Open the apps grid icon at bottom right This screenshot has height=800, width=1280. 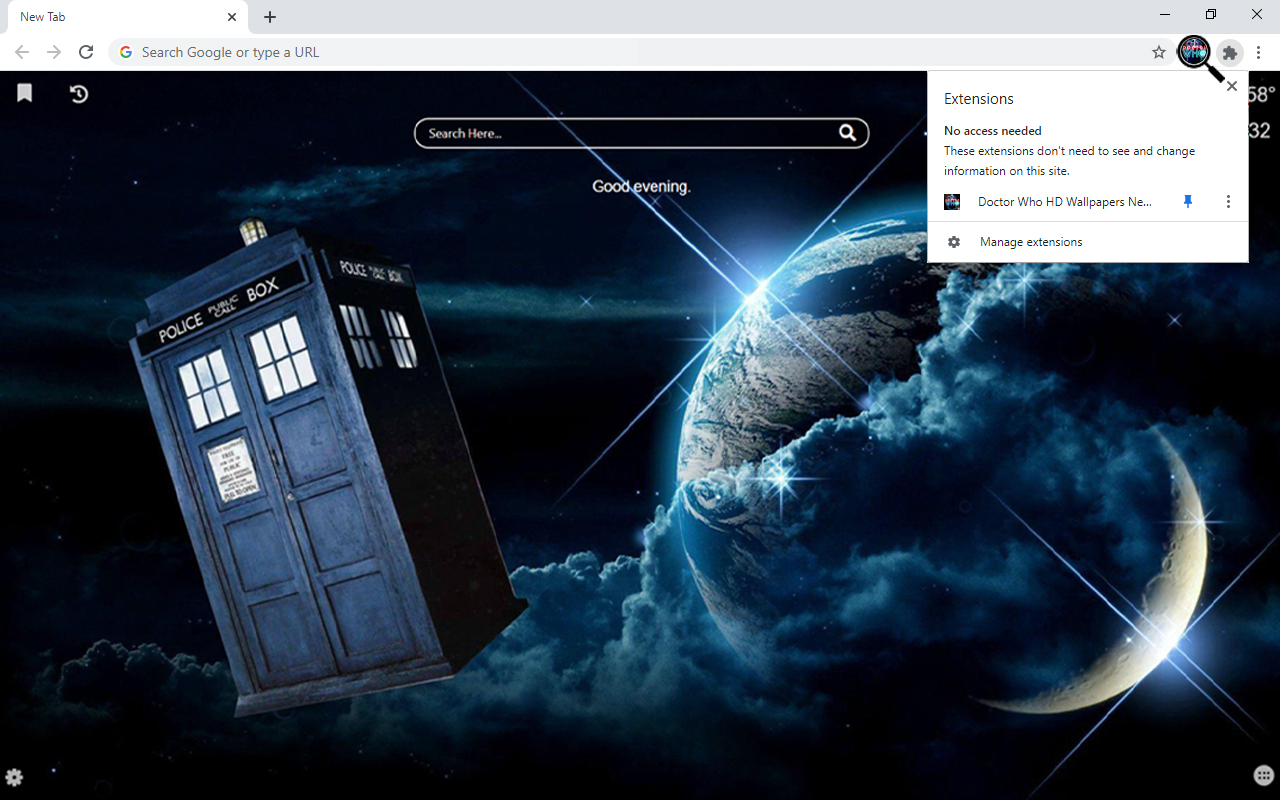(1263, 775)
